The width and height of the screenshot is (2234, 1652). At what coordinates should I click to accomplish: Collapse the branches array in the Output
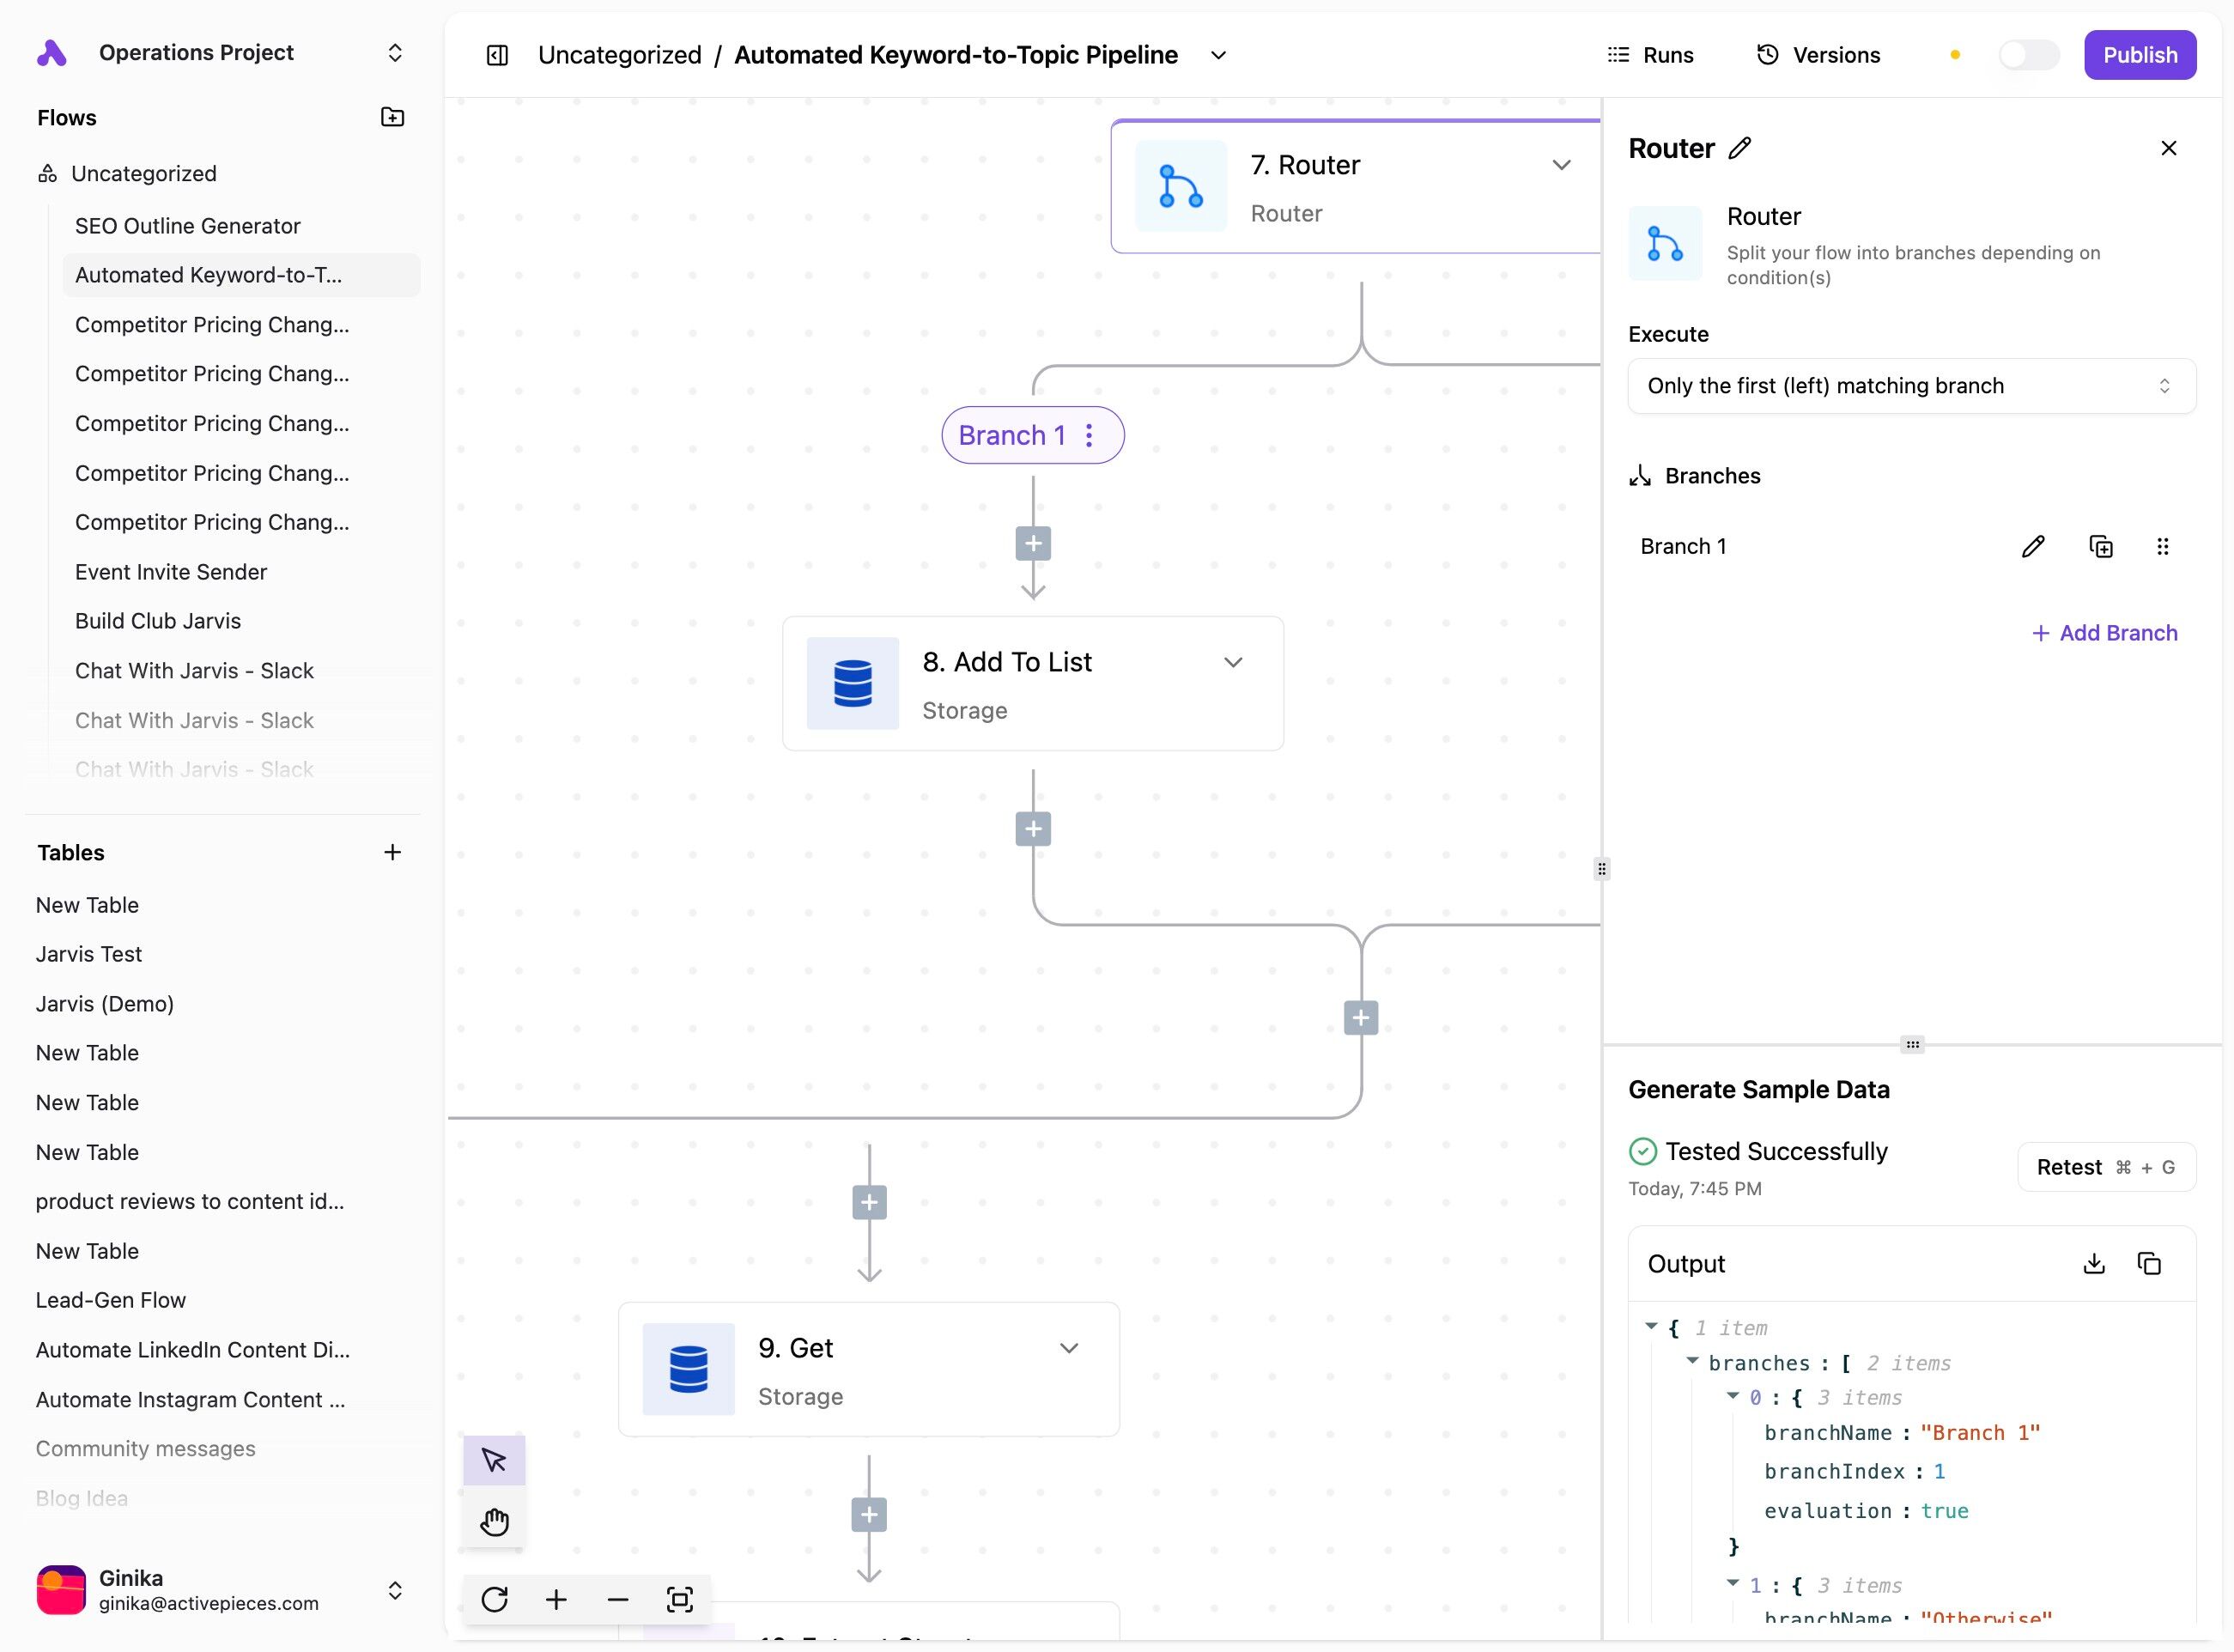tap(1693, 1361)
